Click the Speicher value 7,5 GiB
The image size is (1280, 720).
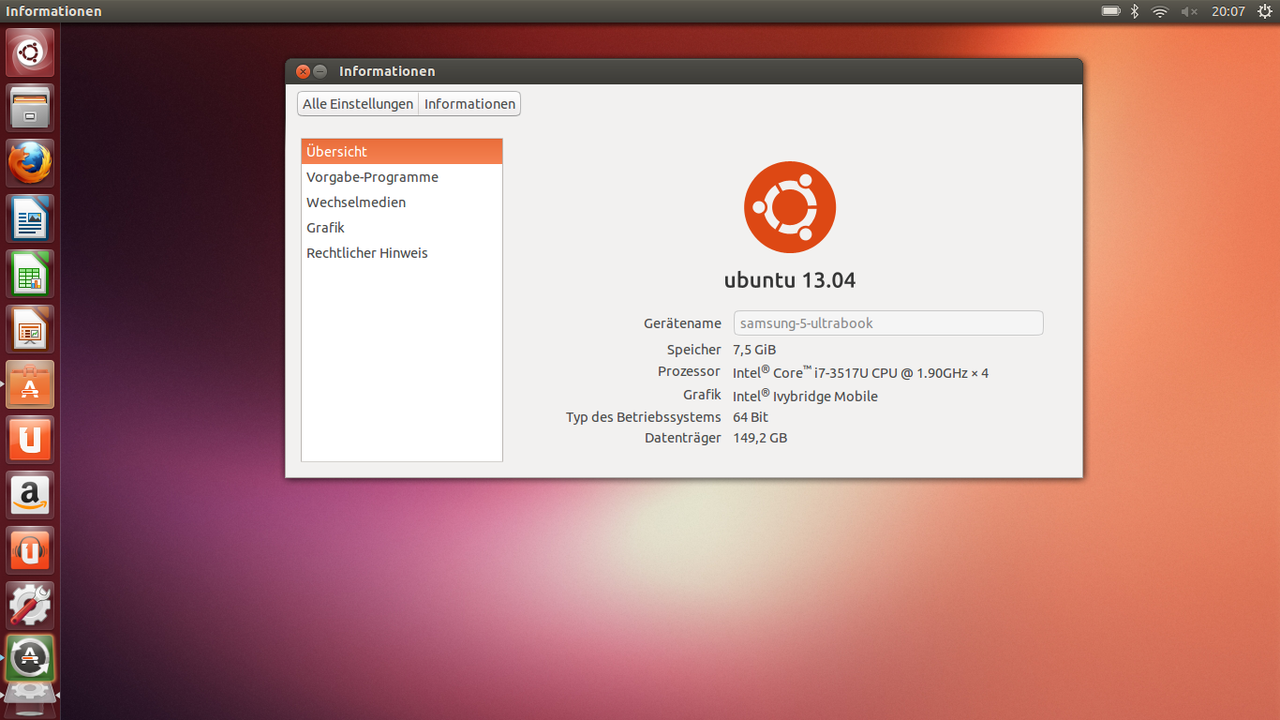tap(754, 350)
